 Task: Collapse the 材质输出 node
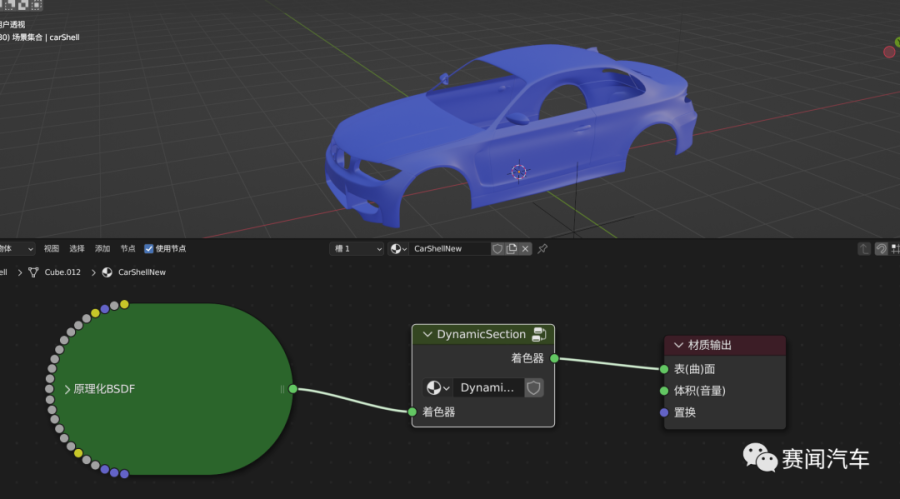(678, 345)
